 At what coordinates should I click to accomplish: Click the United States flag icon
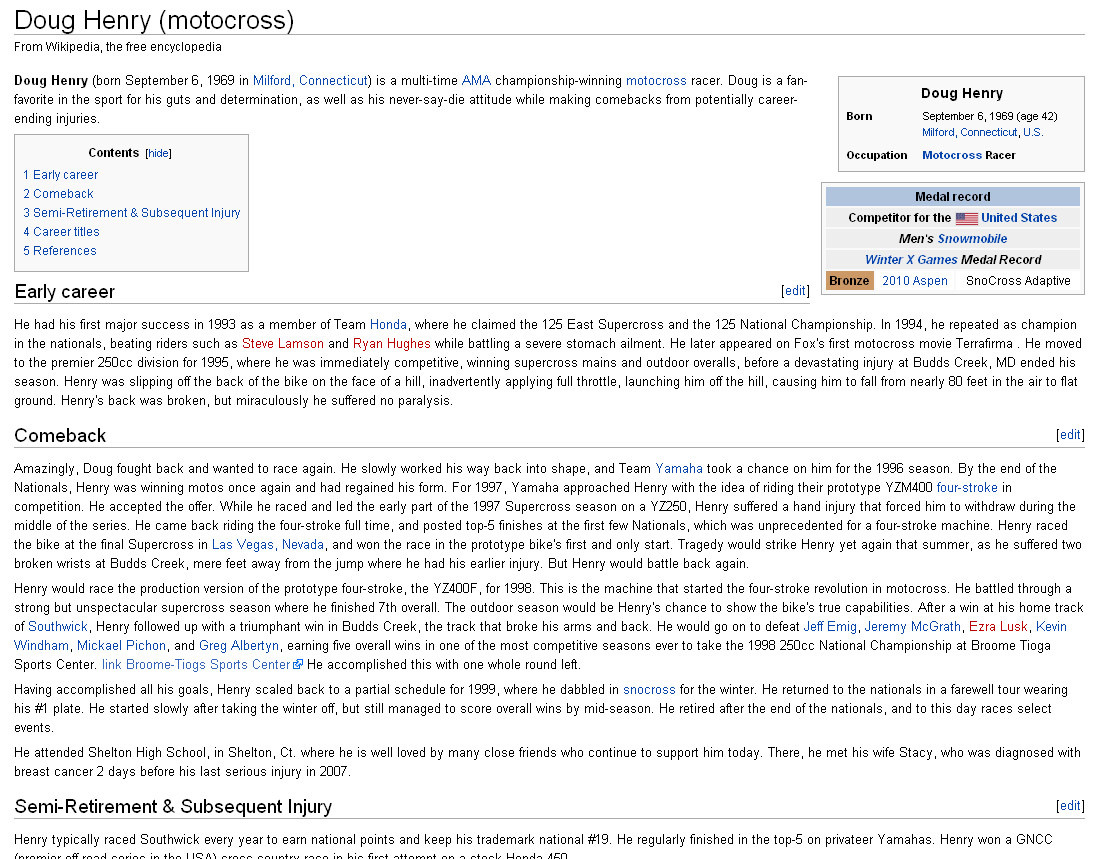(967, 219)
